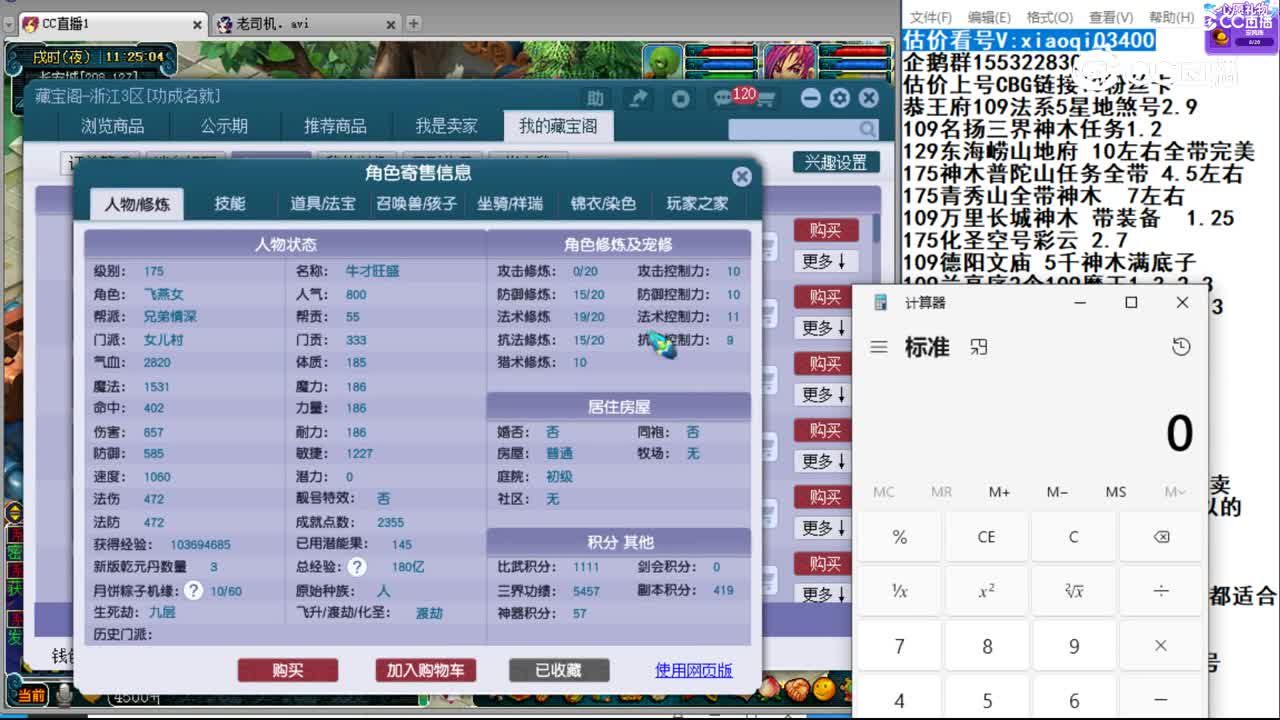This screenshot has width=1280, height=720.
Task: Open the M memory list dropdown in calculator
Action: coord(1175,492)
